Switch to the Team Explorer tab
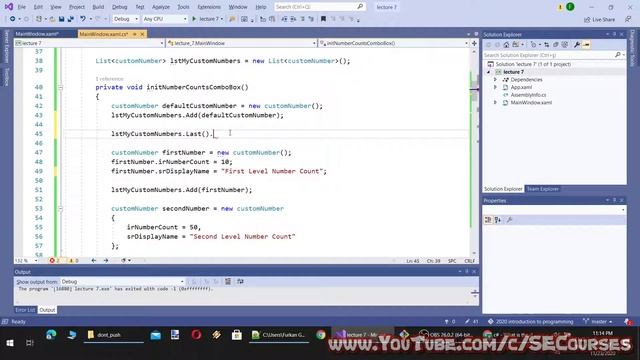Screen dimensions: 640x360 click(x=542, y=189)
